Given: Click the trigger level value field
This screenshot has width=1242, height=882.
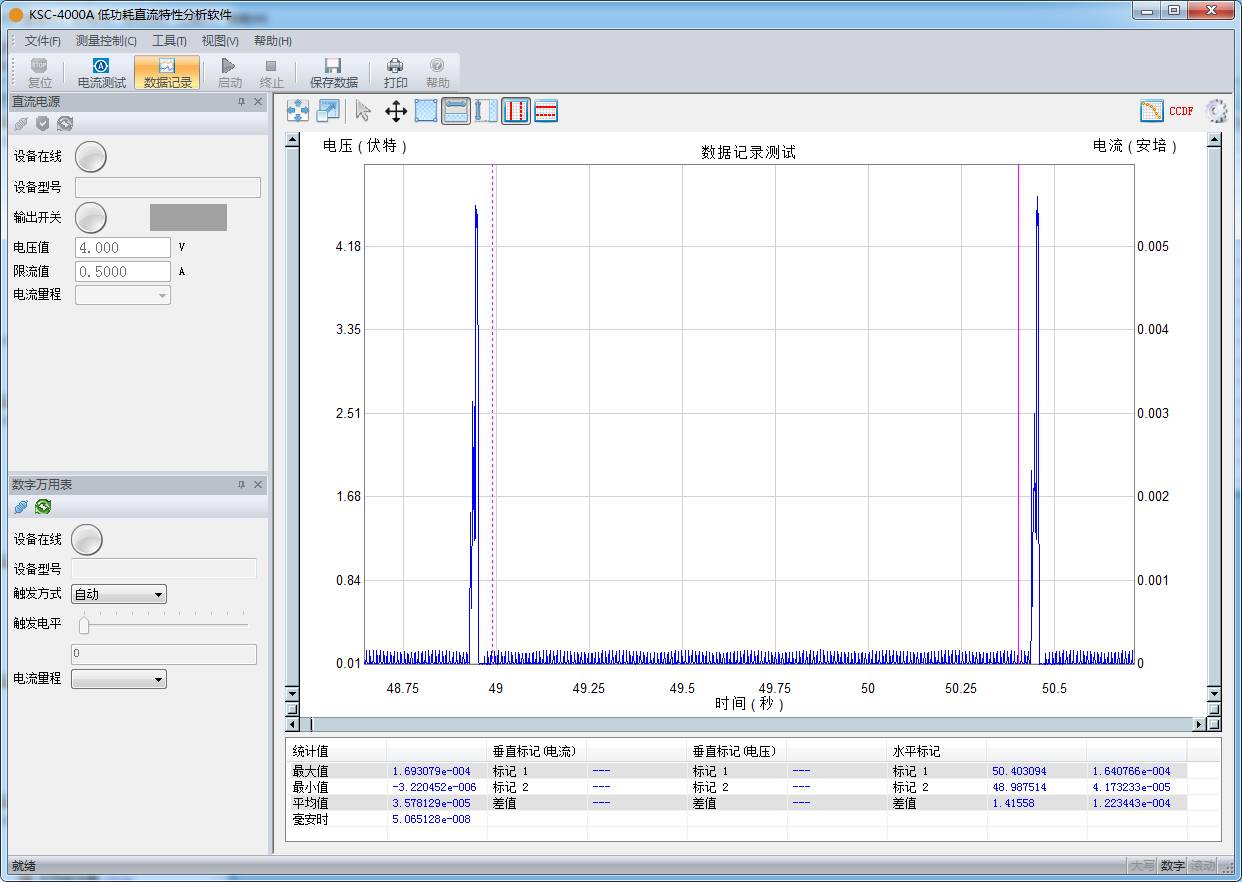Looking at the screenshot, I should coord(164,654).
